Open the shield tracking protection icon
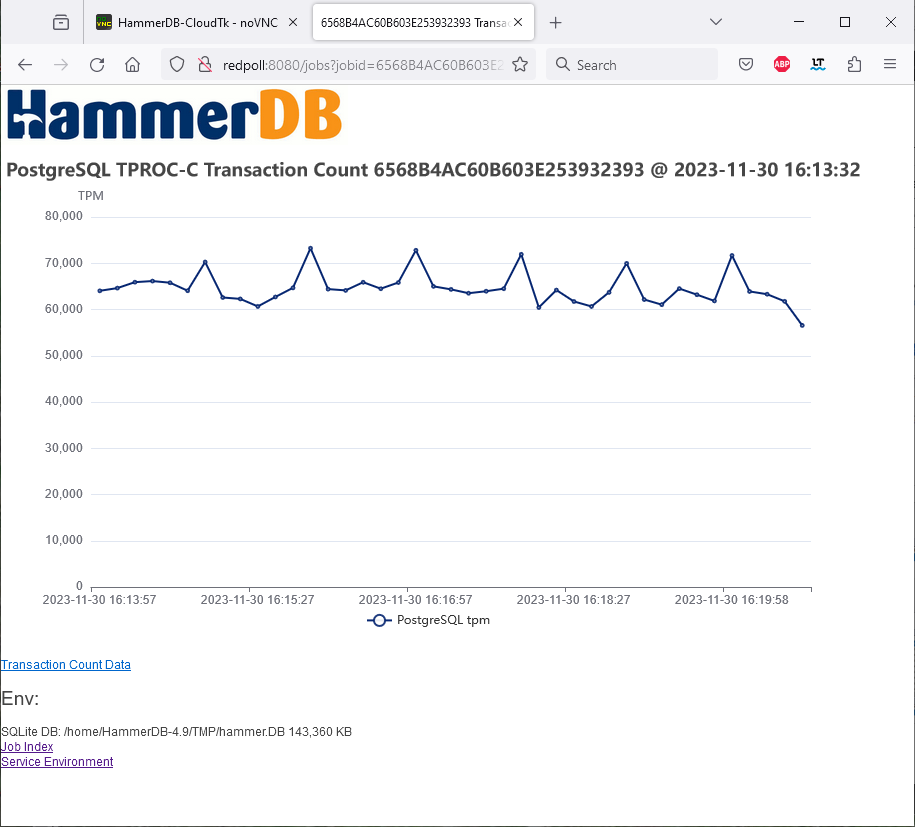The width and height of the screenshot is (915, 827). click(x=177, y=65)
